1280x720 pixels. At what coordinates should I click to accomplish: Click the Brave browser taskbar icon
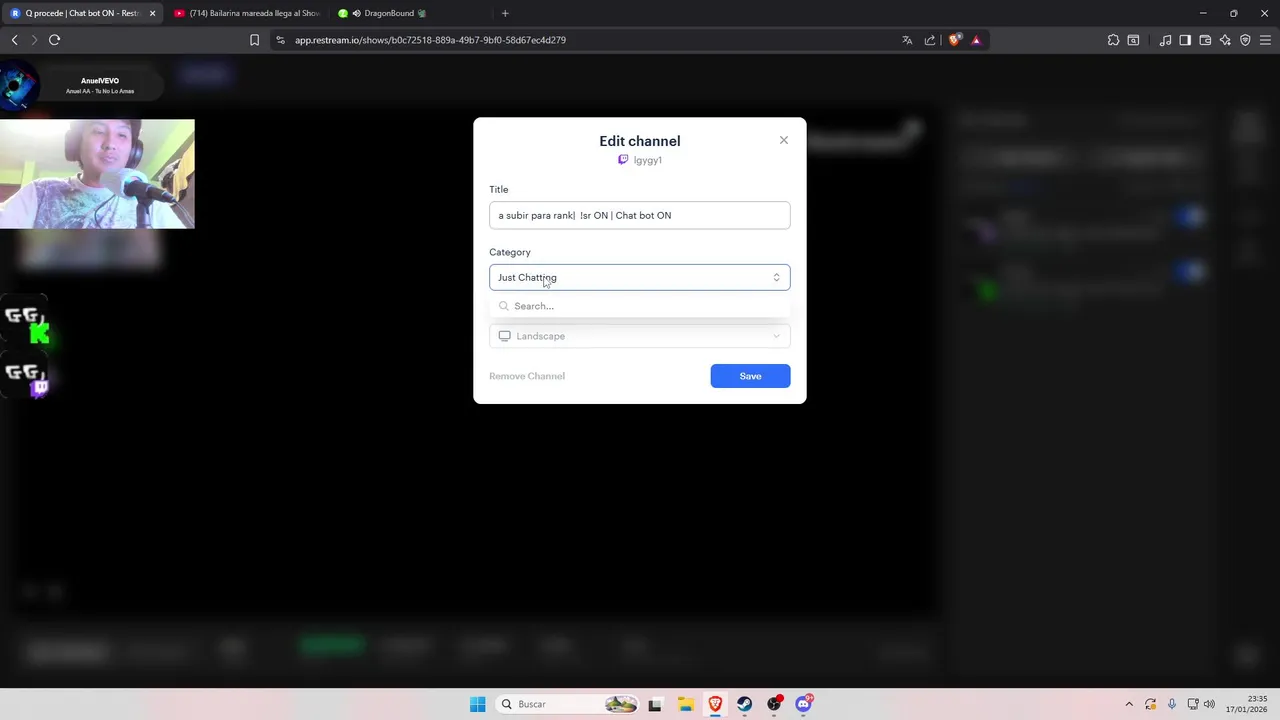tap(715, 704)
